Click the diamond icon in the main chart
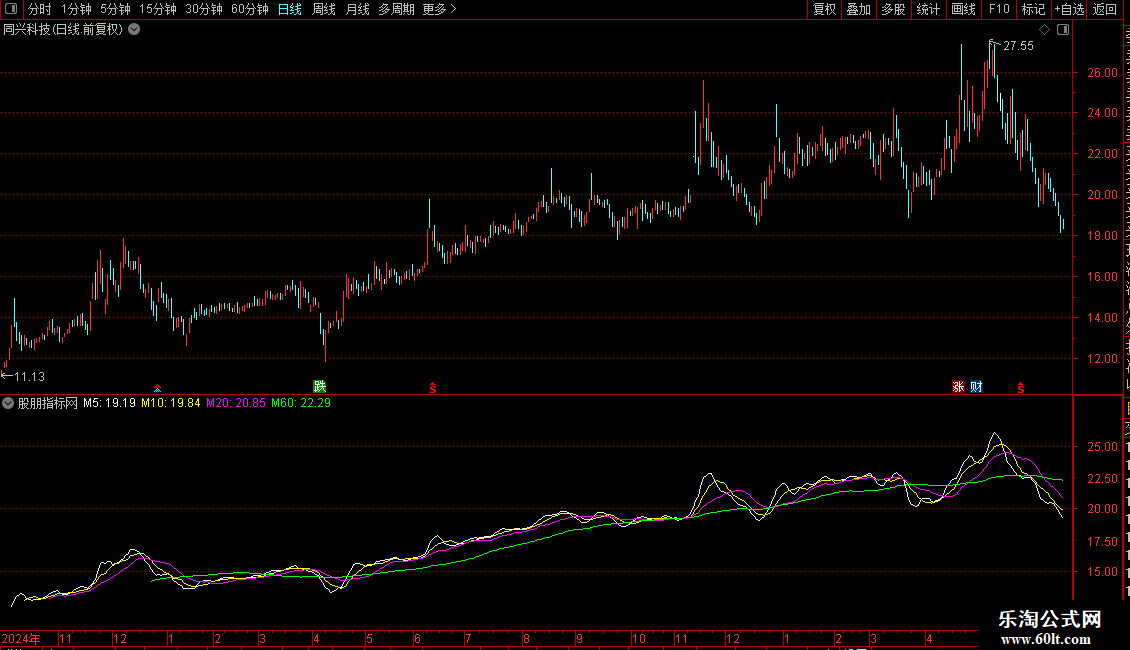The height and width of the screenshot is (650, 1130). point(1044,30)
